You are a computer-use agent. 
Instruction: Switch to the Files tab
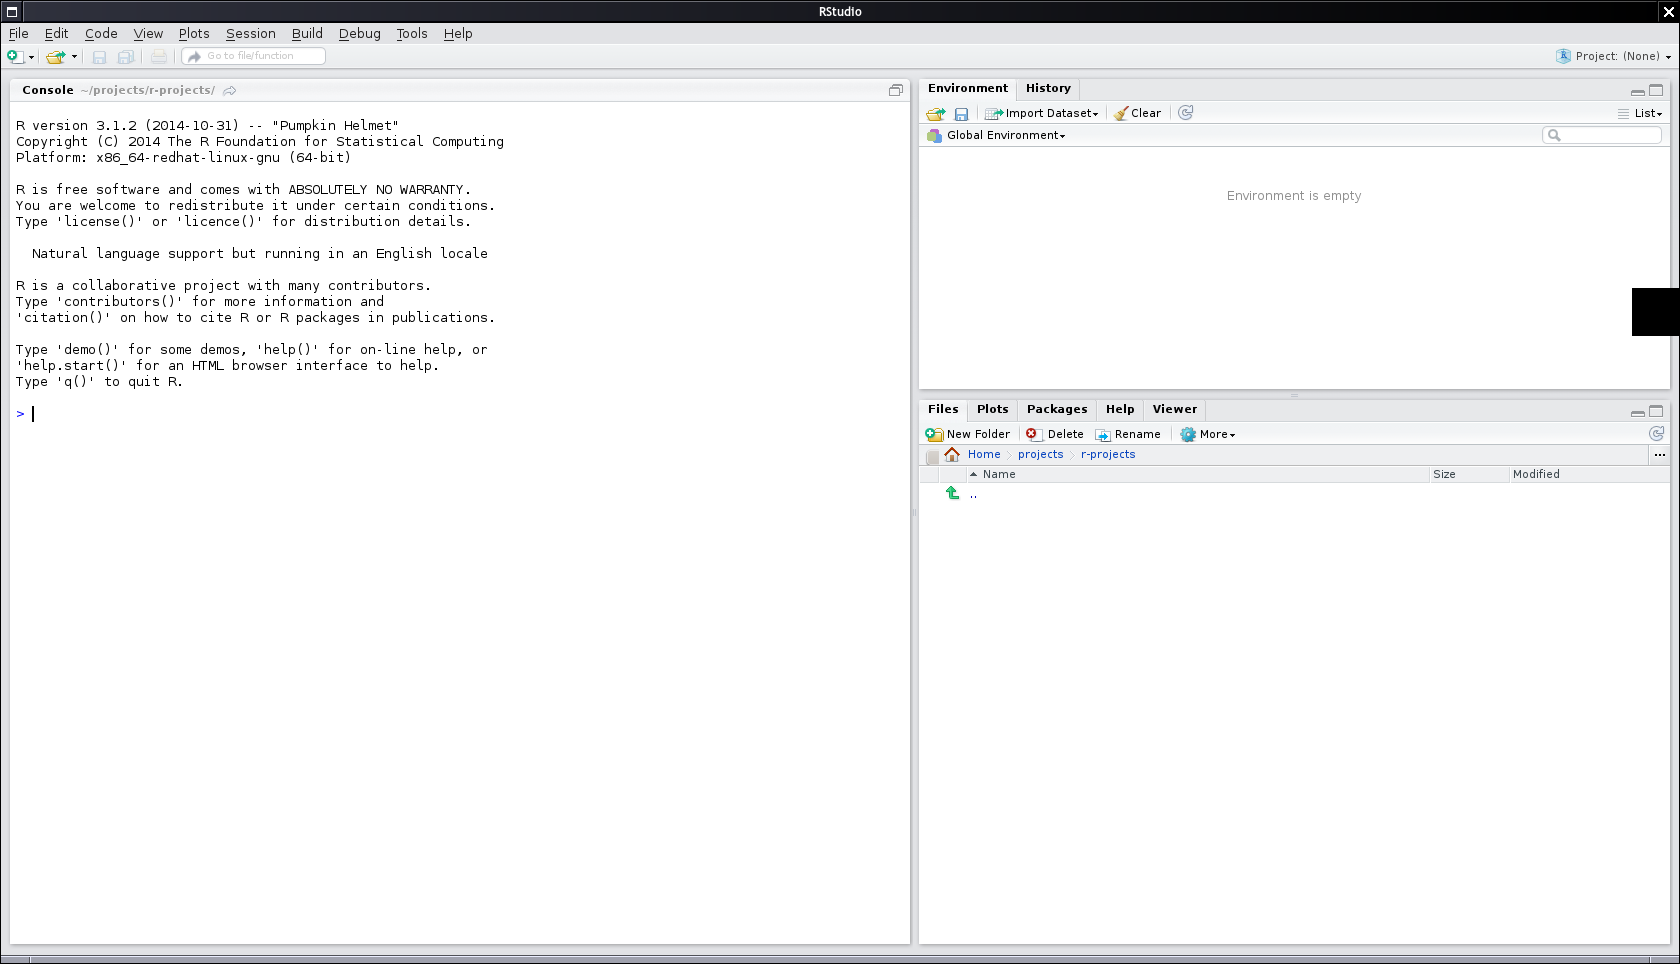[943, 410]
